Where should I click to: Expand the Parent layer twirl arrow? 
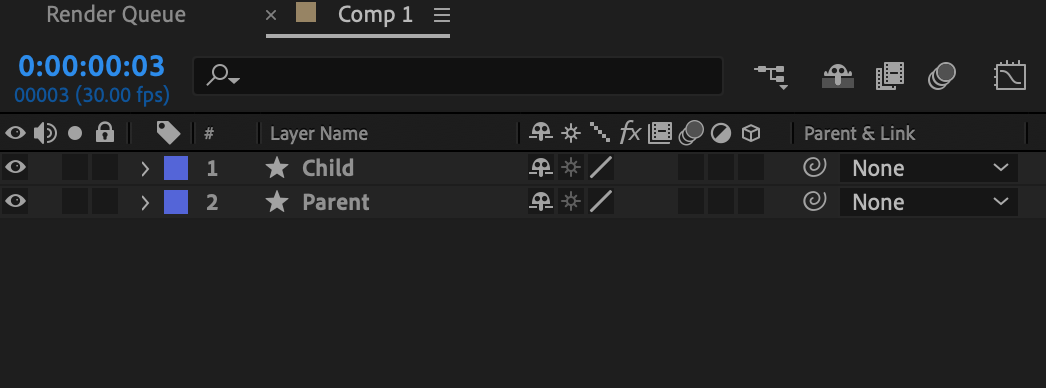coord(145,202)
